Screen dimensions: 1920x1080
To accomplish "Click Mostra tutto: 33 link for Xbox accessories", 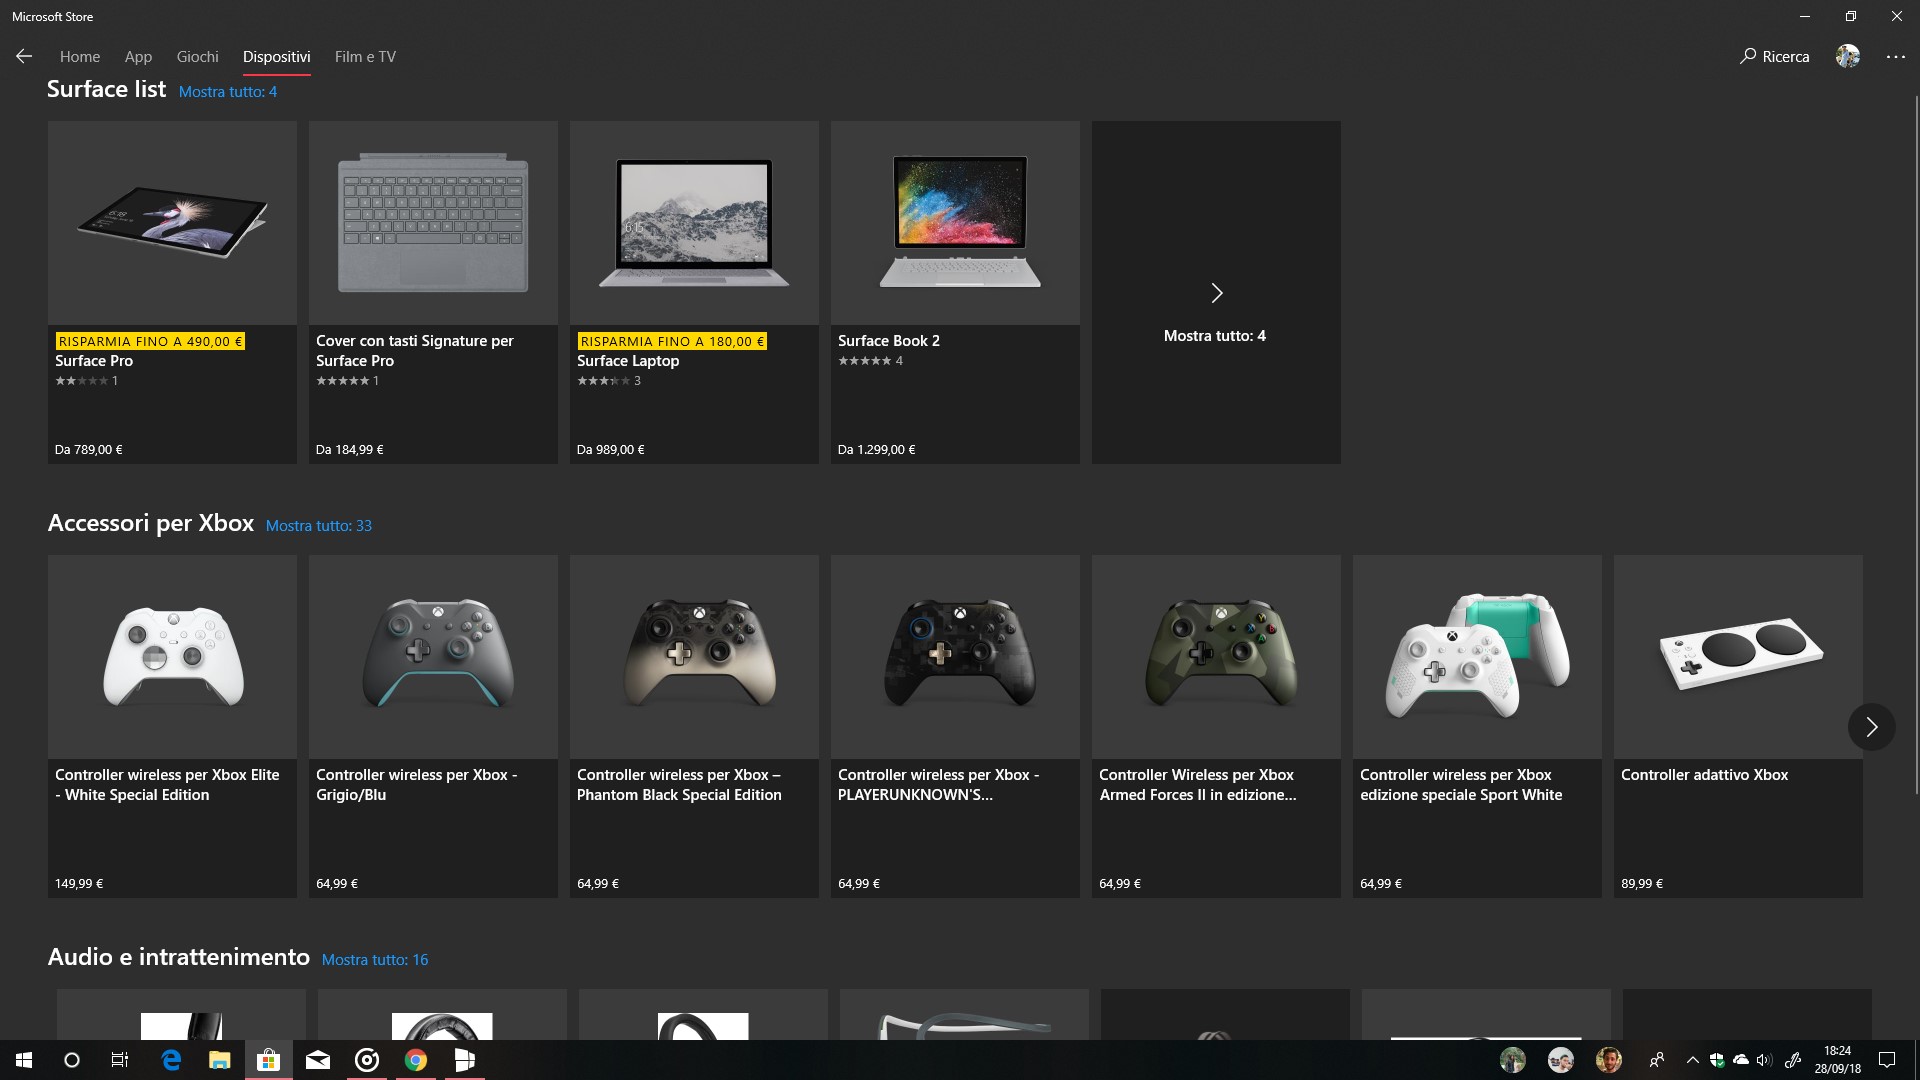I will tap(319, 526).
